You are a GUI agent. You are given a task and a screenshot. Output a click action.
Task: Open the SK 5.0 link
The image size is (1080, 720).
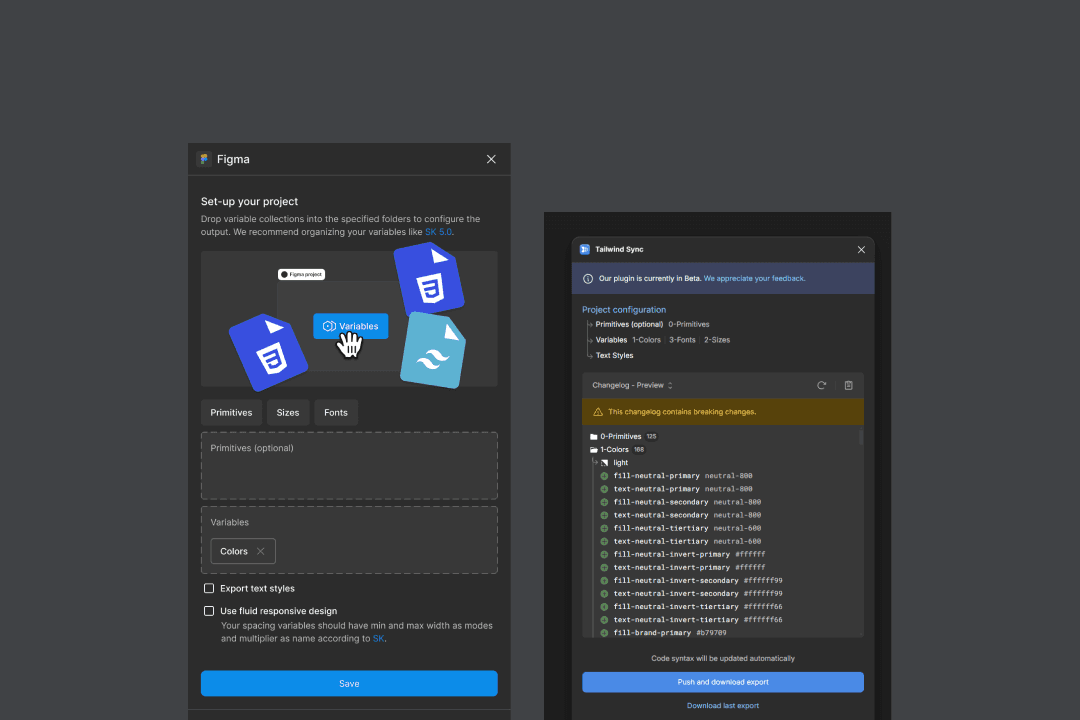[x=438, y=232]
